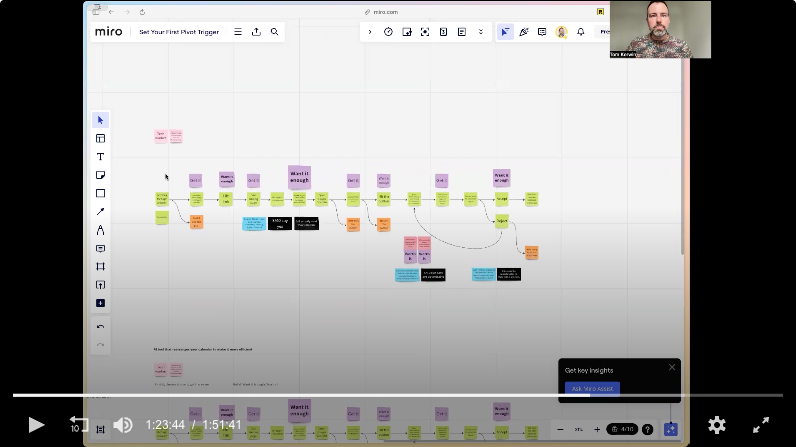Click the export board icon

point(256,32)
